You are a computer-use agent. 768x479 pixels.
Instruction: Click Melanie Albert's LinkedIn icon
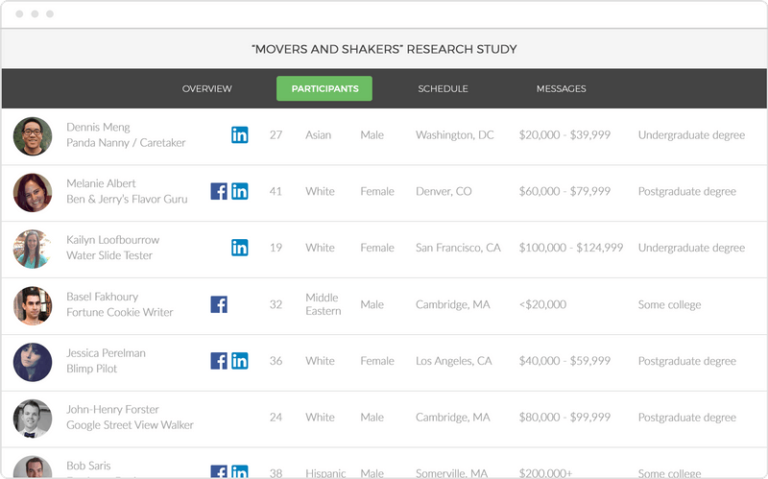(240, 191)
